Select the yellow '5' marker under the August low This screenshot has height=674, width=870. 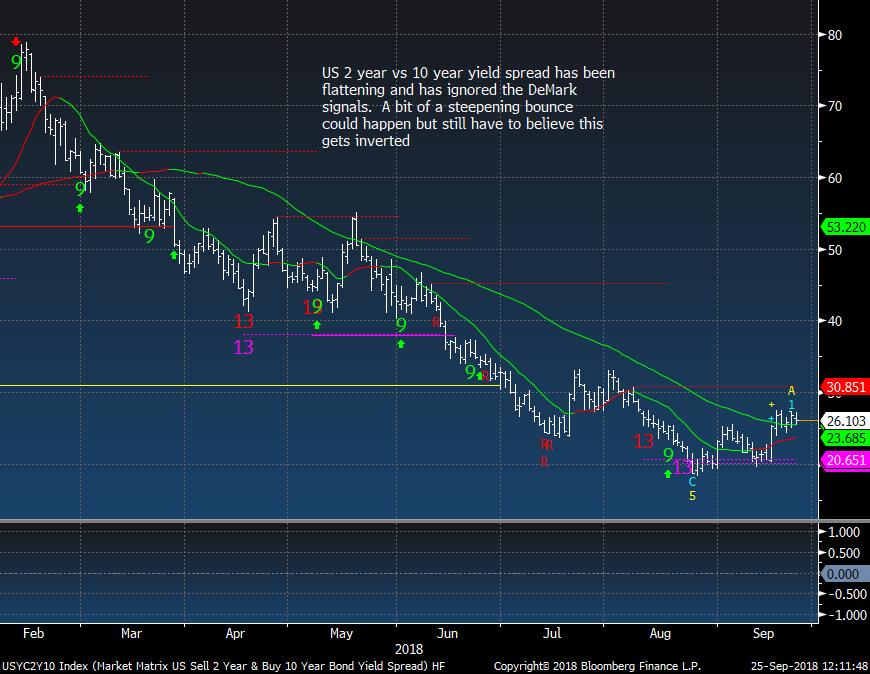coord(692,496)
